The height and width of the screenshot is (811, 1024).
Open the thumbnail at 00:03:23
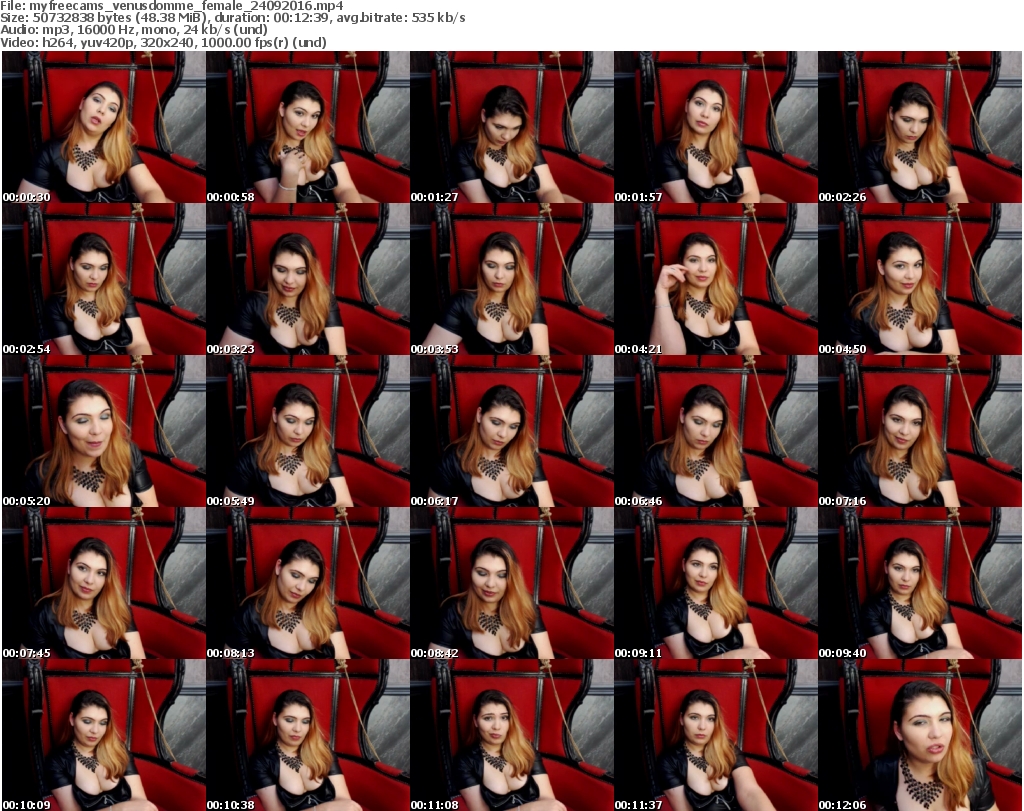click(308, 279)
